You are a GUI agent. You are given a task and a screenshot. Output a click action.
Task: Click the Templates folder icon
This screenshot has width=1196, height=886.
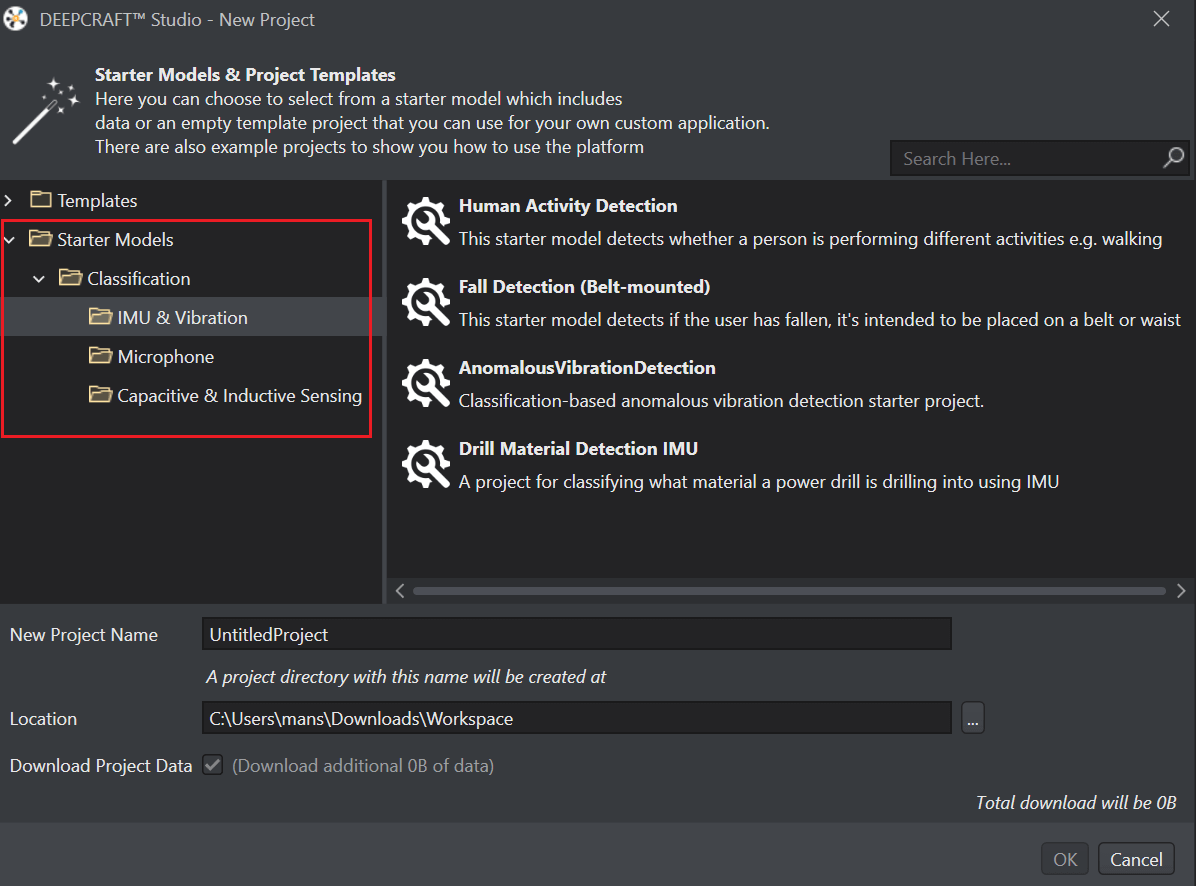coord(40,200)
